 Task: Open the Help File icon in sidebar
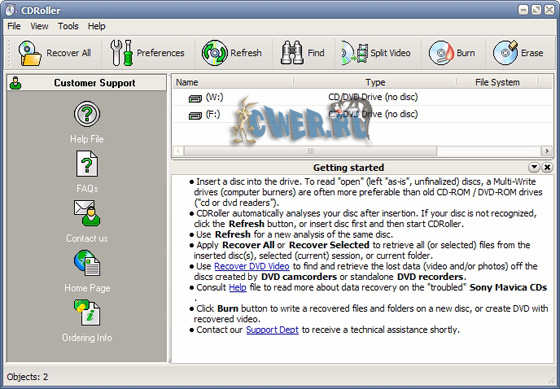pyautogui.click(x=87, y=114)
